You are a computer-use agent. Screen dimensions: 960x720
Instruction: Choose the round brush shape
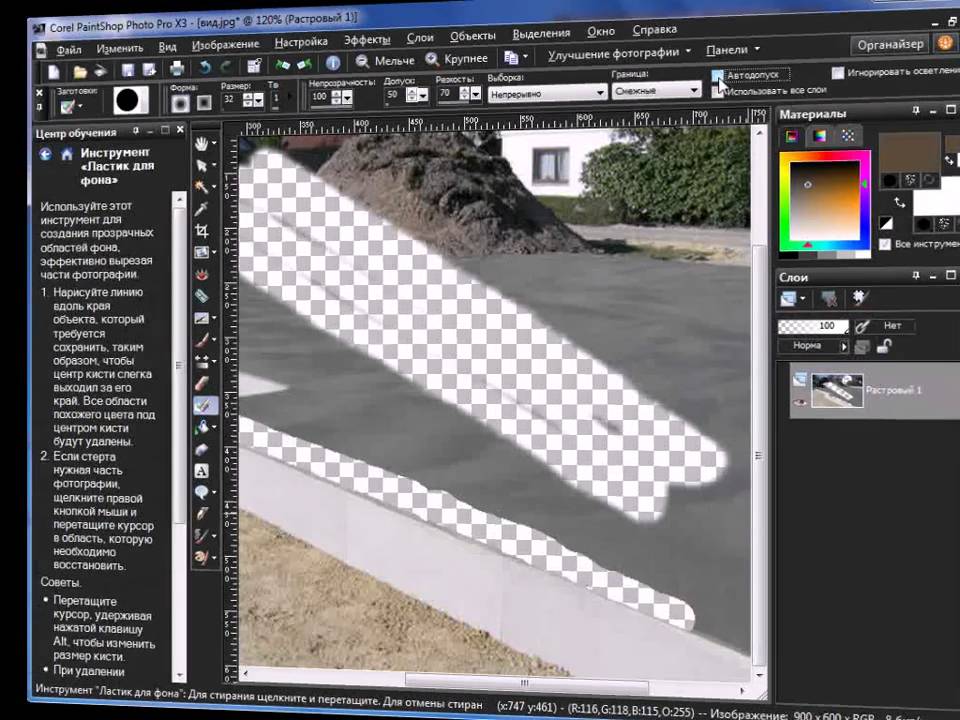[x=180, y=103]
